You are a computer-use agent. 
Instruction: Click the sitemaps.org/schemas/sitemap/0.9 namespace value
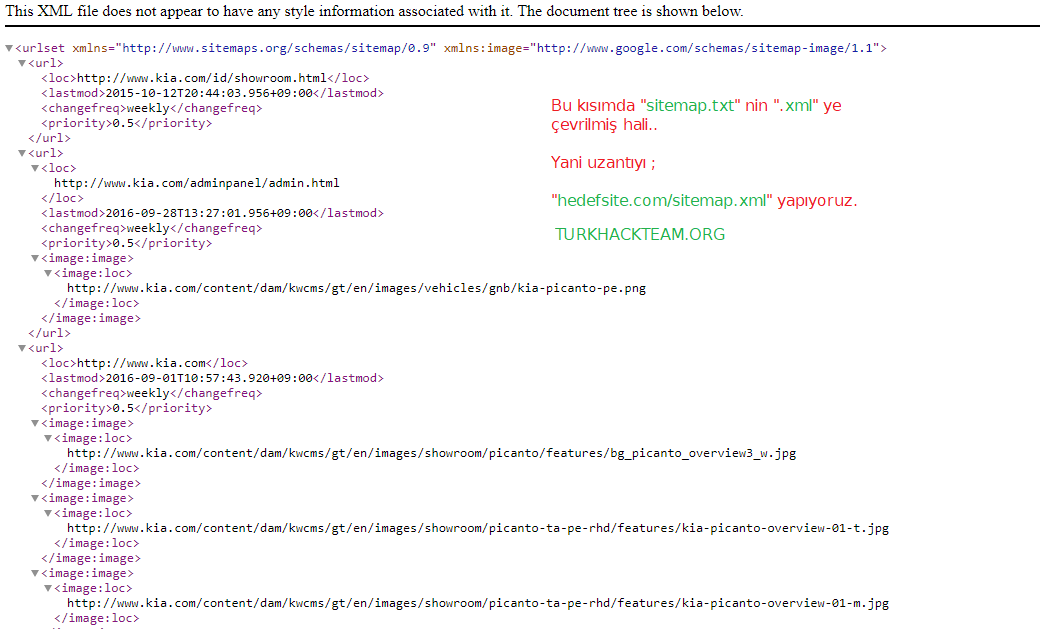click(276, 48)
